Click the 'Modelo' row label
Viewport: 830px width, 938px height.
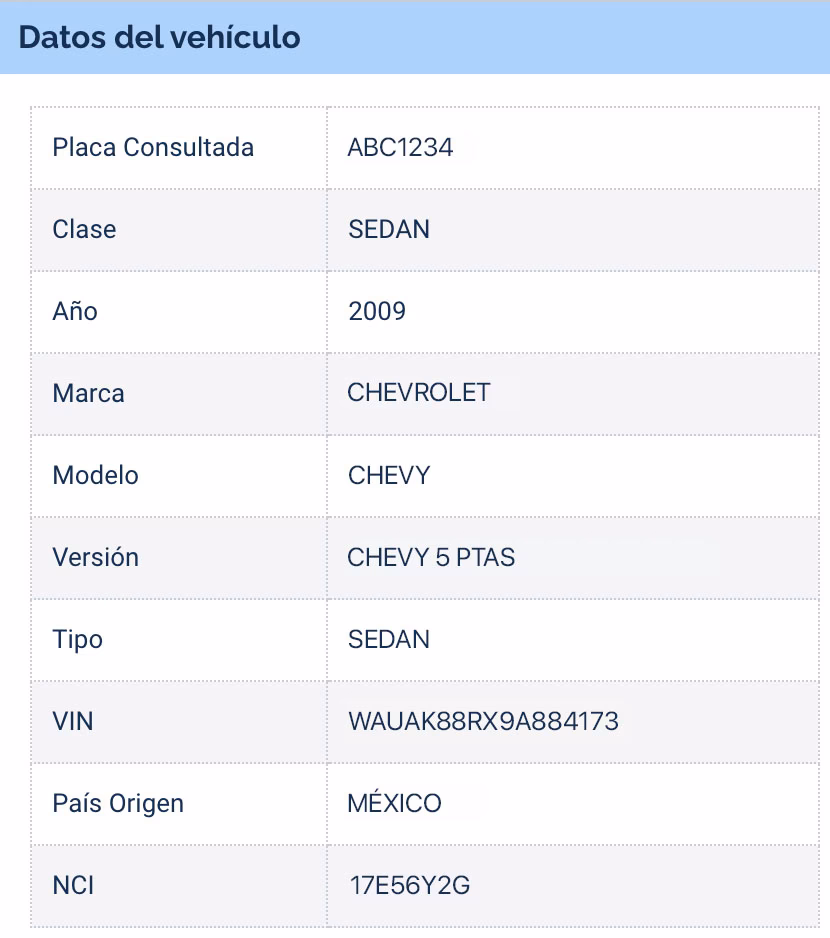tap(95, 476)
